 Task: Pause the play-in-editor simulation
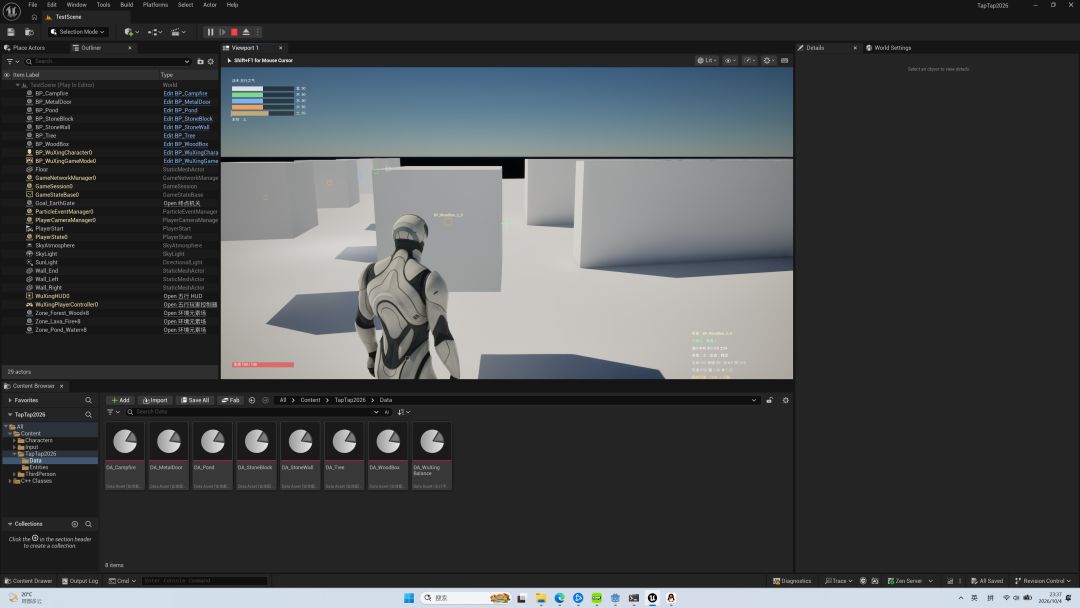pyautogui.click(x=211, y=32)
